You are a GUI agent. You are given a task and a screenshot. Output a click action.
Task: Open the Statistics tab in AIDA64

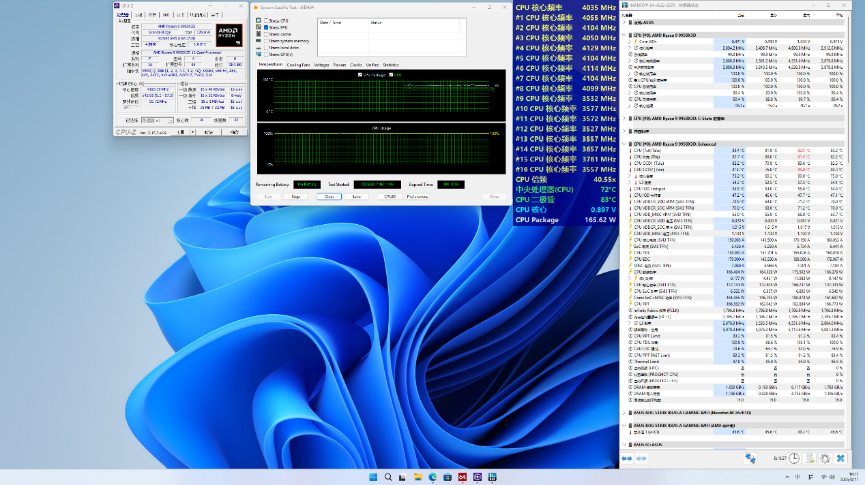[x=390, y=64]
